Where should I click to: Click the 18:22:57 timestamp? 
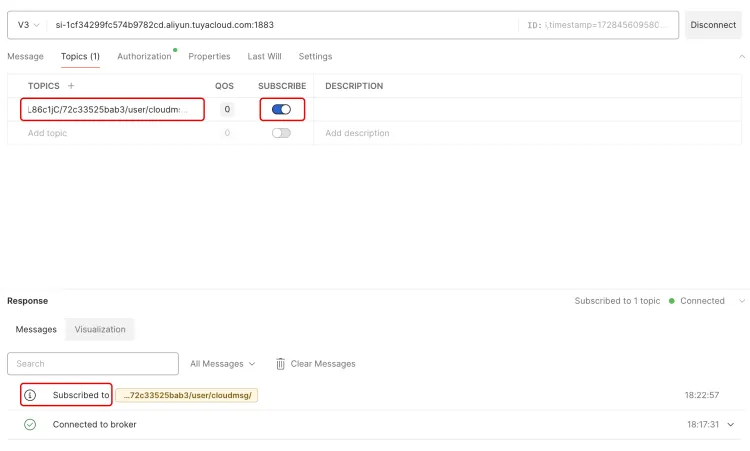pos(702,395)
